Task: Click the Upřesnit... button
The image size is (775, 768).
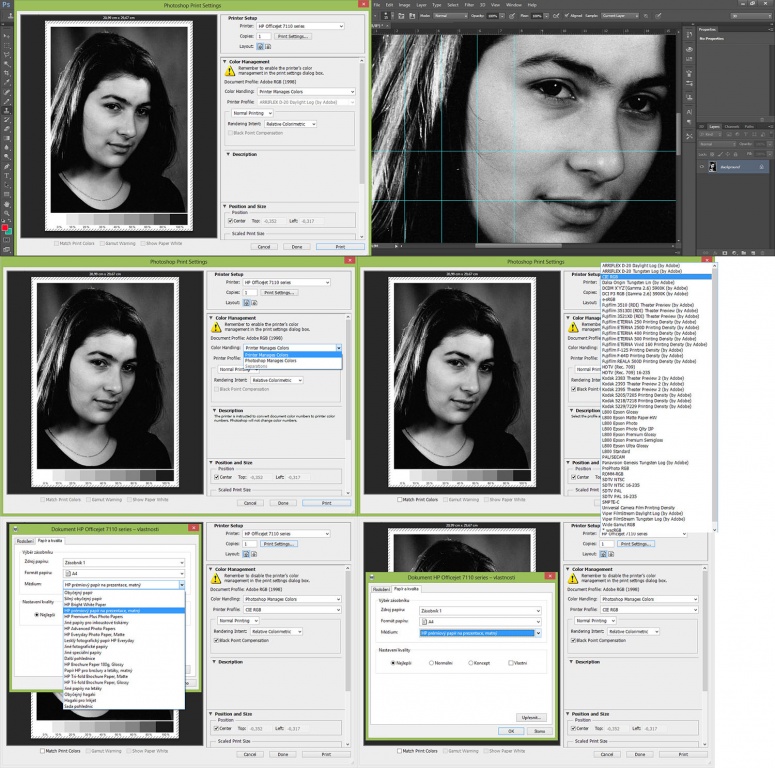Action: click(531, 718)
